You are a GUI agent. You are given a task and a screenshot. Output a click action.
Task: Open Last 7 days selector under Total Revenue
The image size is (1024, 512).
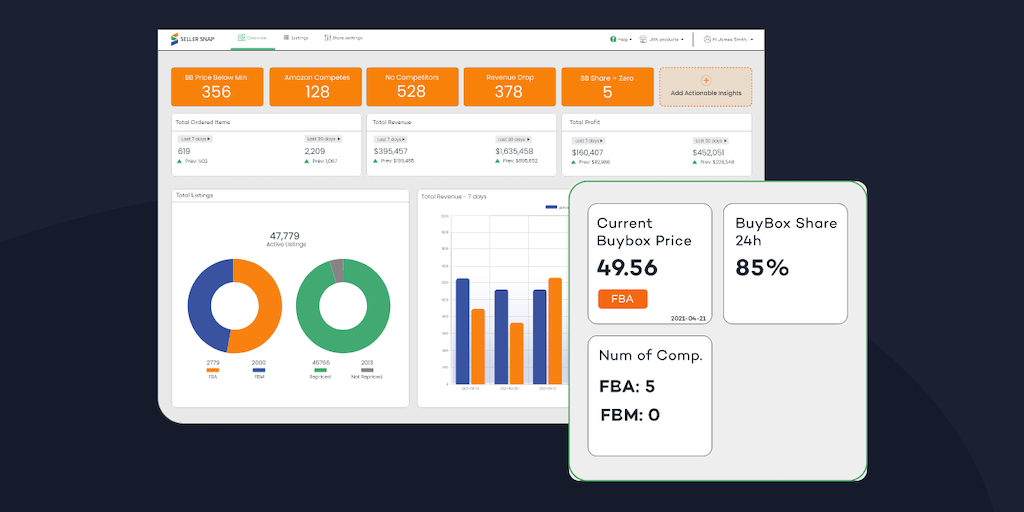tap(391, 139)
